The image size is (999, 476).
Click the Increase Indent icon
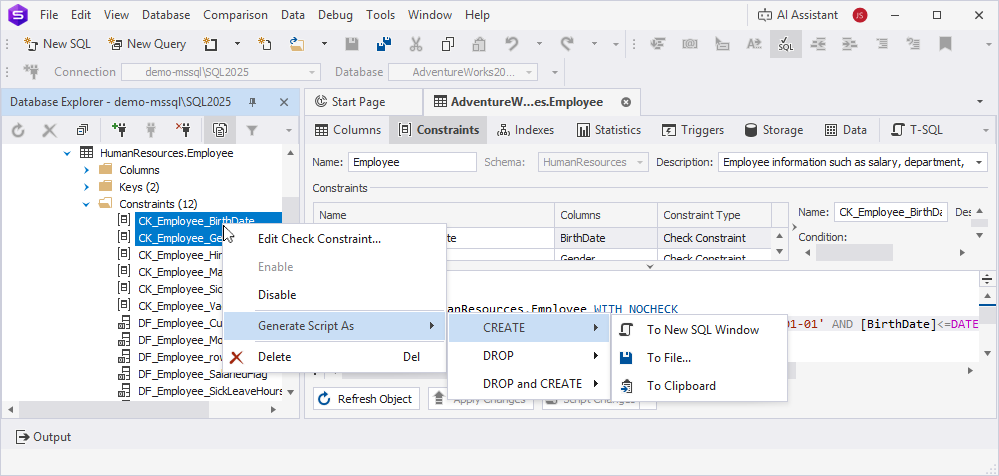849,44
